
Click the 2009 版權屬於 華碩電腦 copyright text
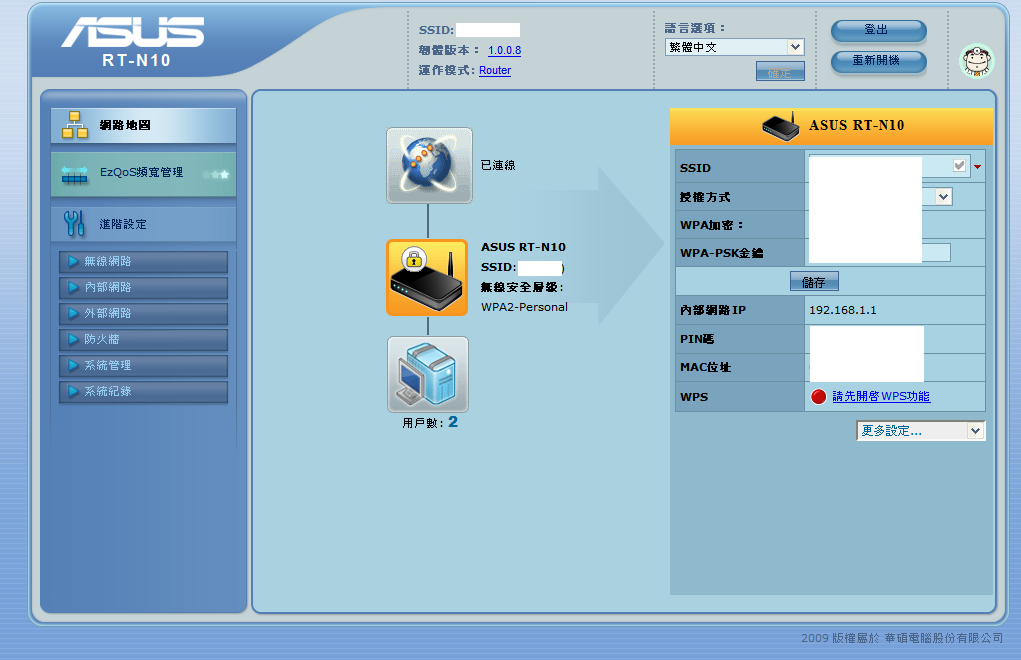coord(902,638)
